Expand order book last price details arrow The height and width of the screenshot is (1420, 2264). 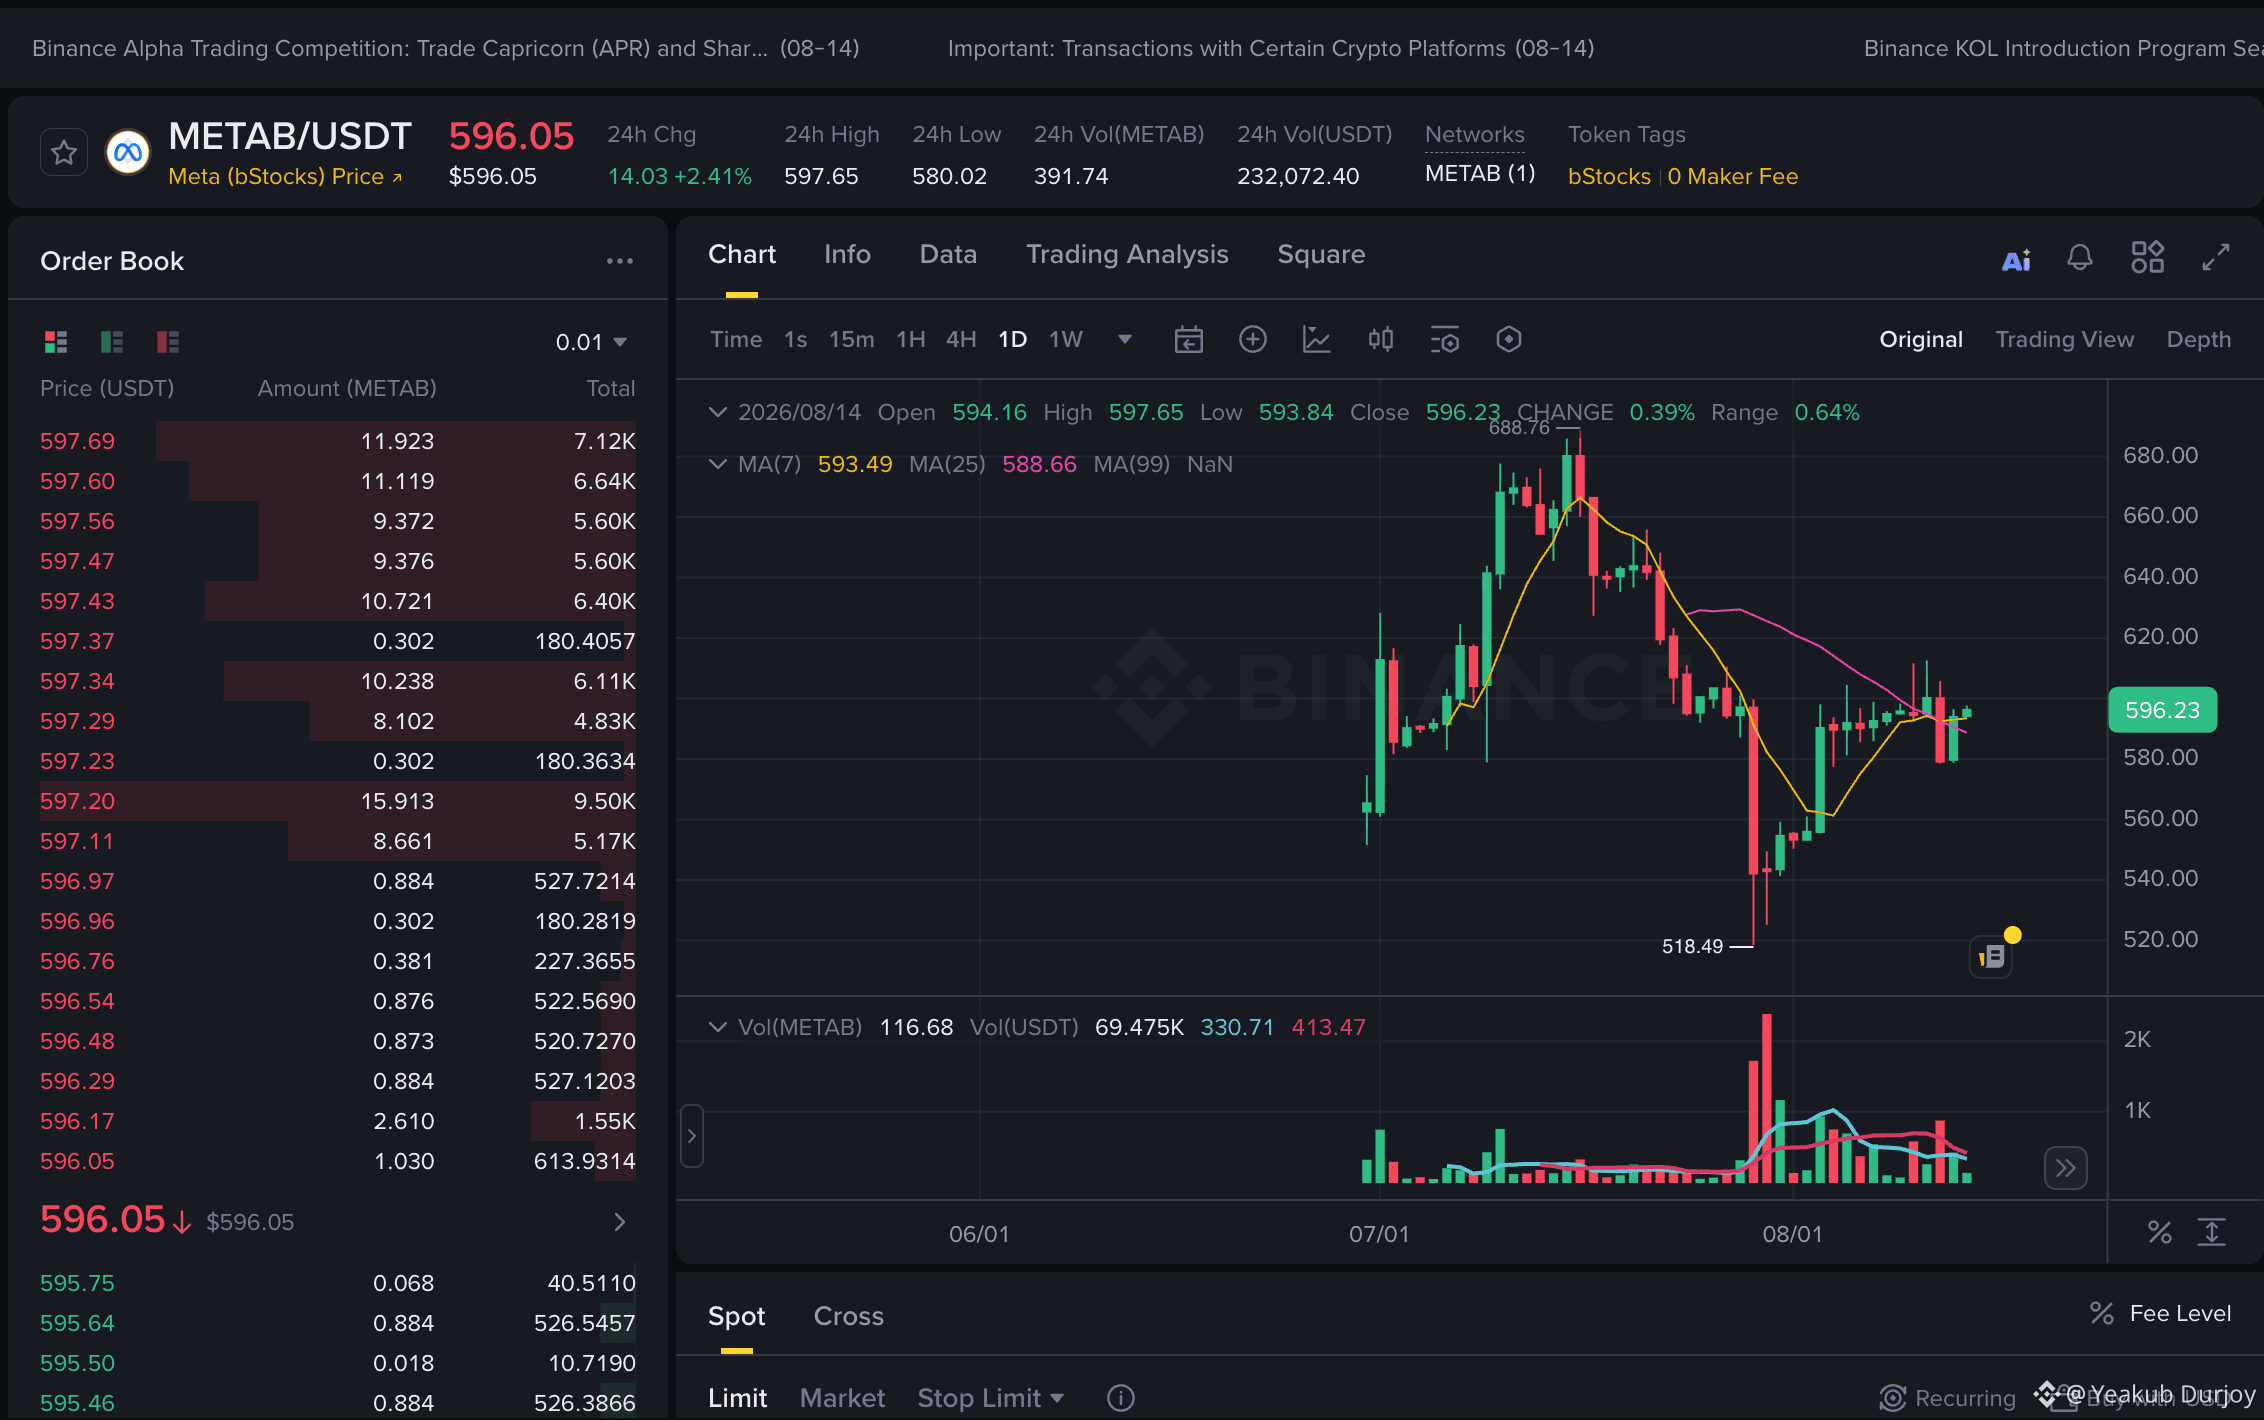(x=620, y=1222)
